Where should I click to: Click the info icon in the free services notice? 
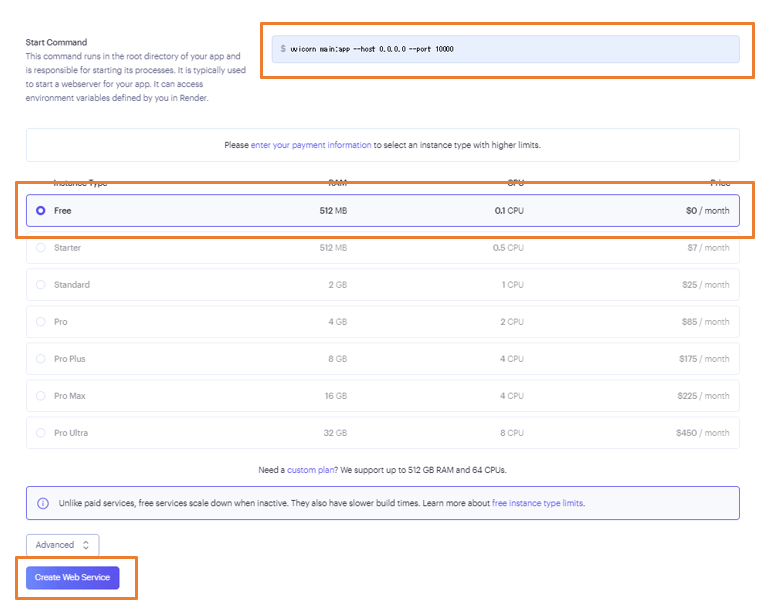pos(43,503)
